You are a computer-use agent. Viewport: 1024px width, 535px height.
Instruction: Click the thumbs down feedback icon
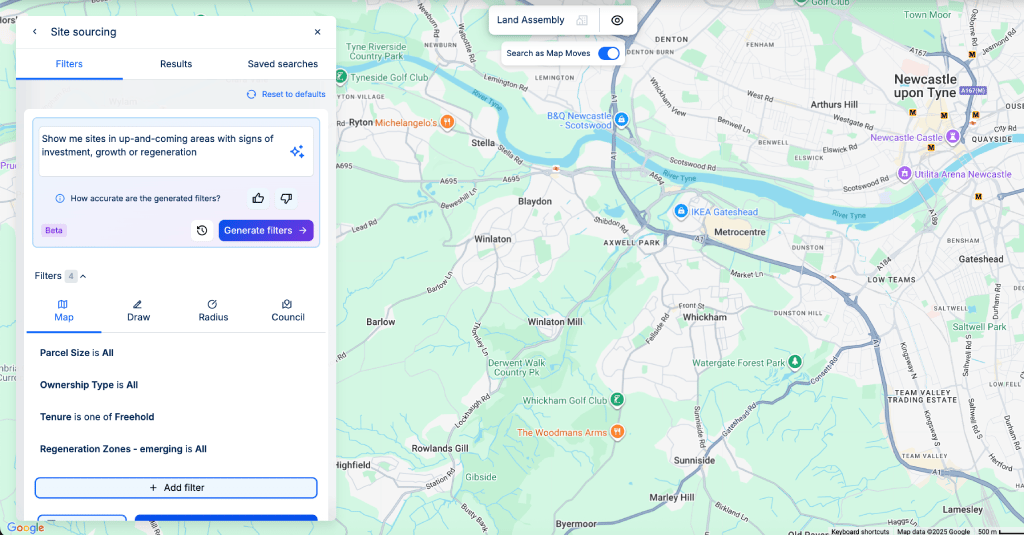[x=286, y=198]
